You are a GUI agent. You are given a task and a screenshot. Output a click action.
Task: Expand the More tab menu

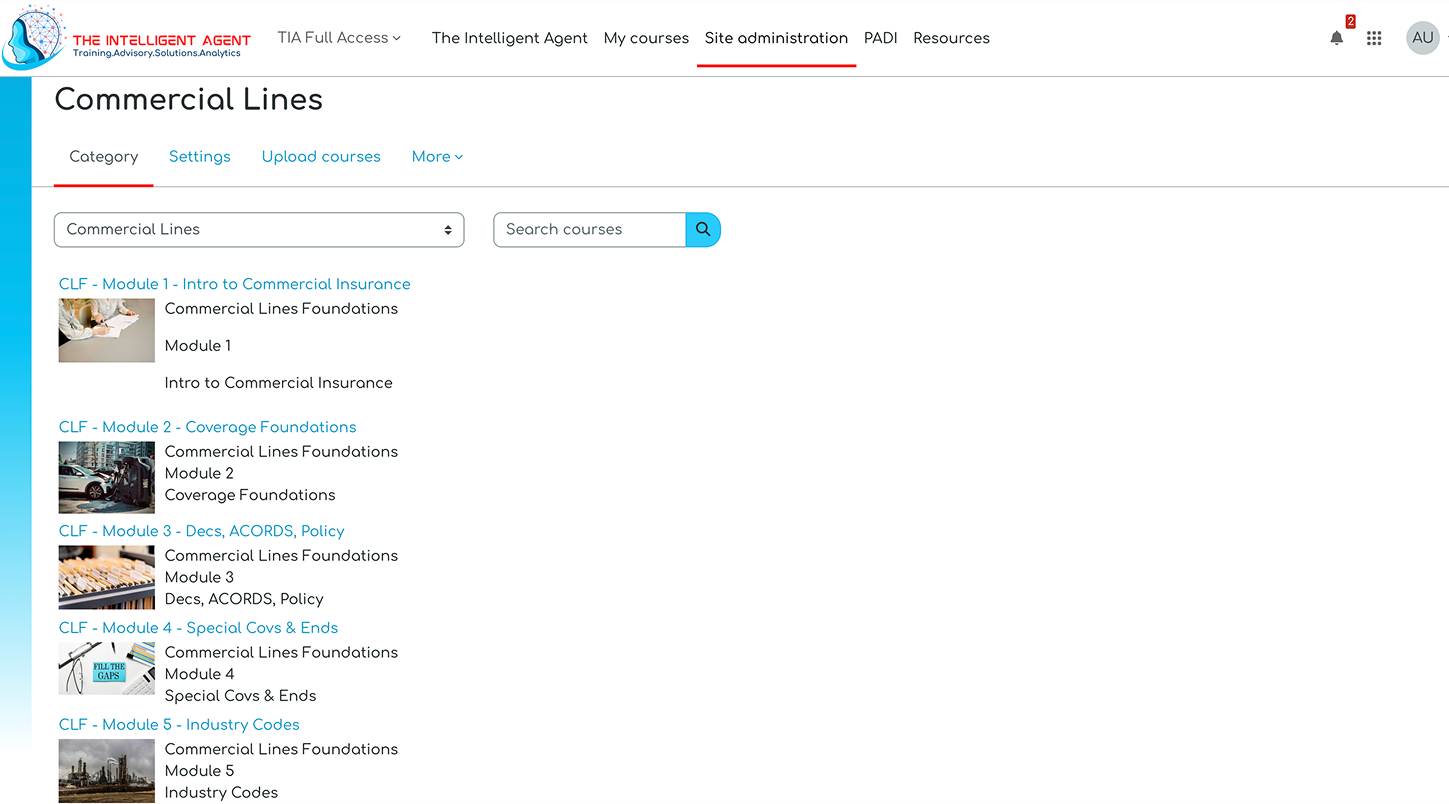(x=437, y=157)
